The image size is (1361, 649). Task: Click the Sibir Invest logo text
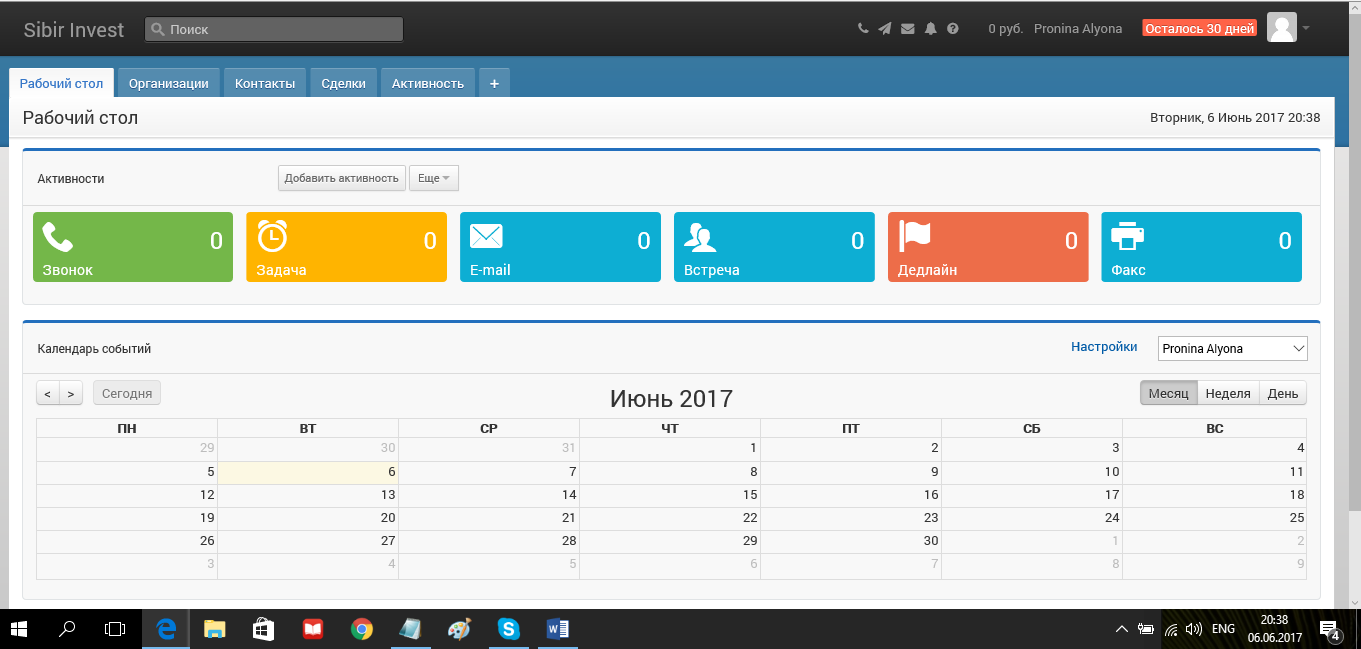click(74, 30)
